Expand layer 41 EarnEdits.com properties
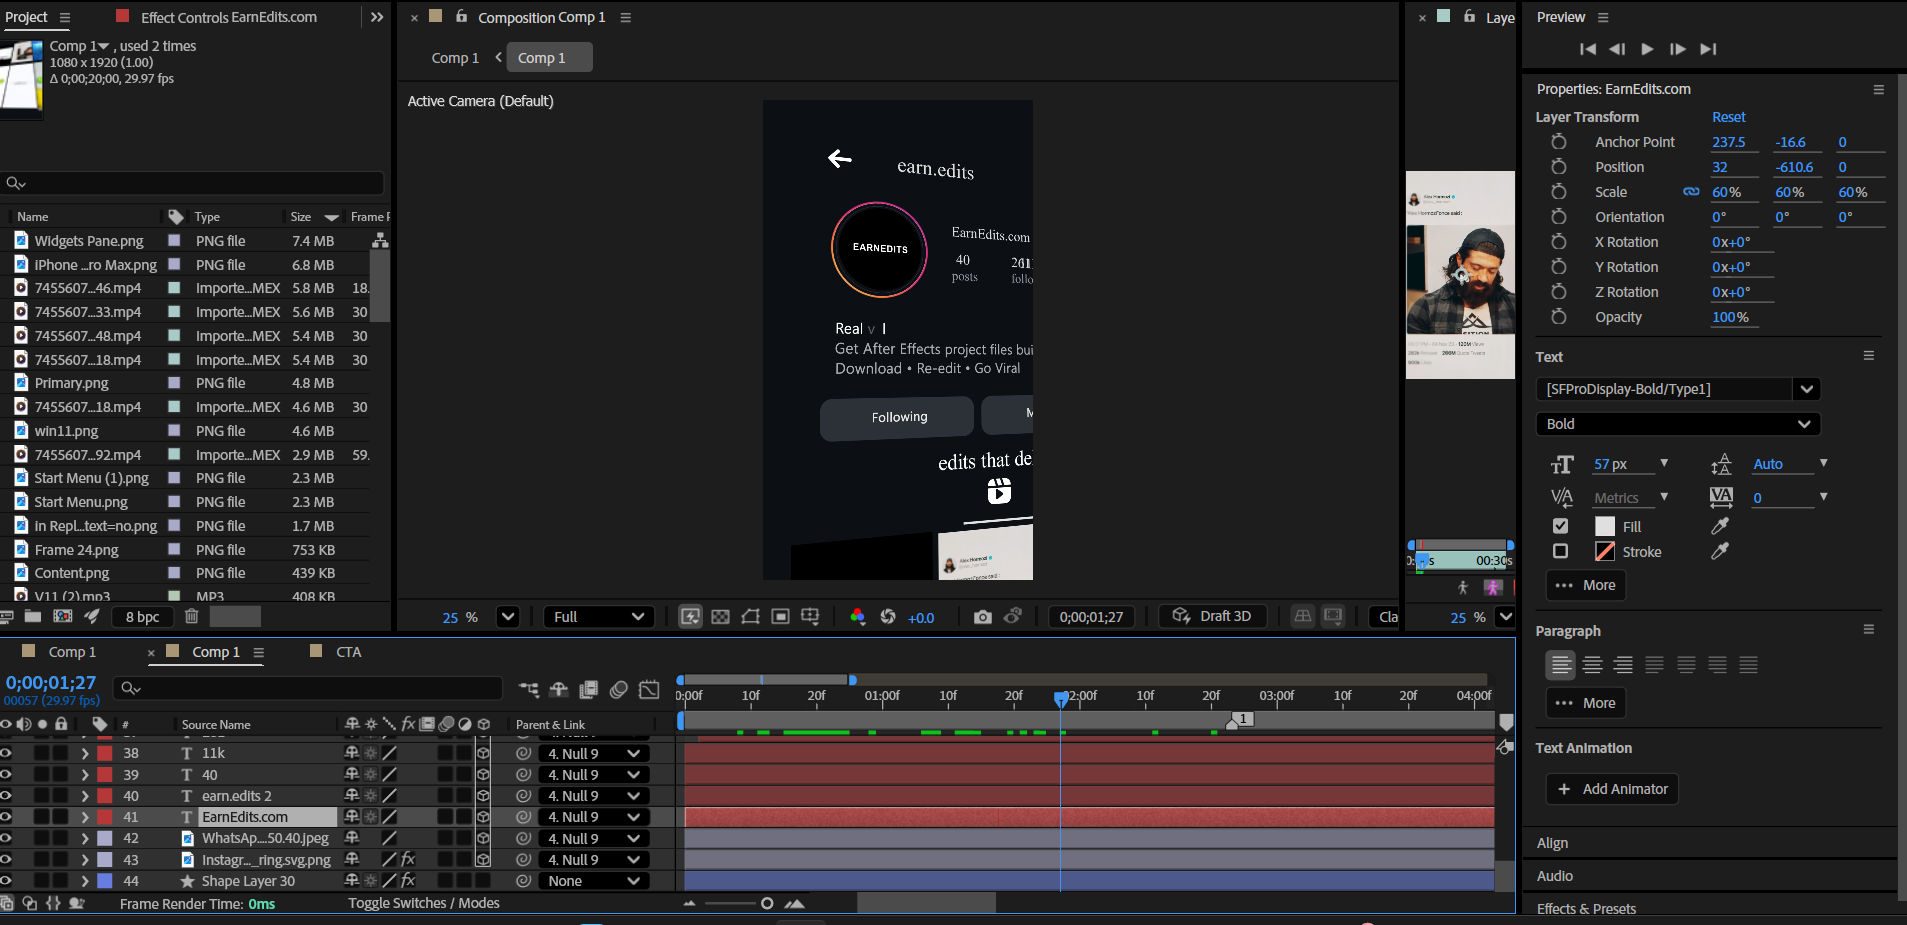 click(x=85, y=817)
